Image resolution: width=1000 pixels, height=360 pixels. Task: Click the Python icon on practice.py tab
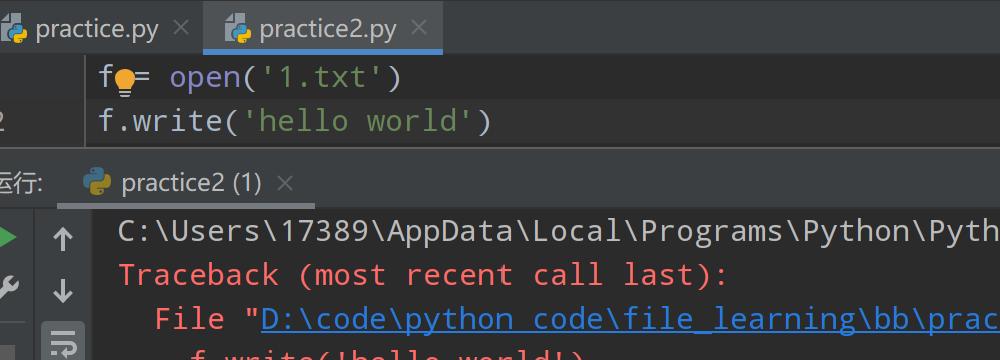pyautogui.click(x=14, y=28)
